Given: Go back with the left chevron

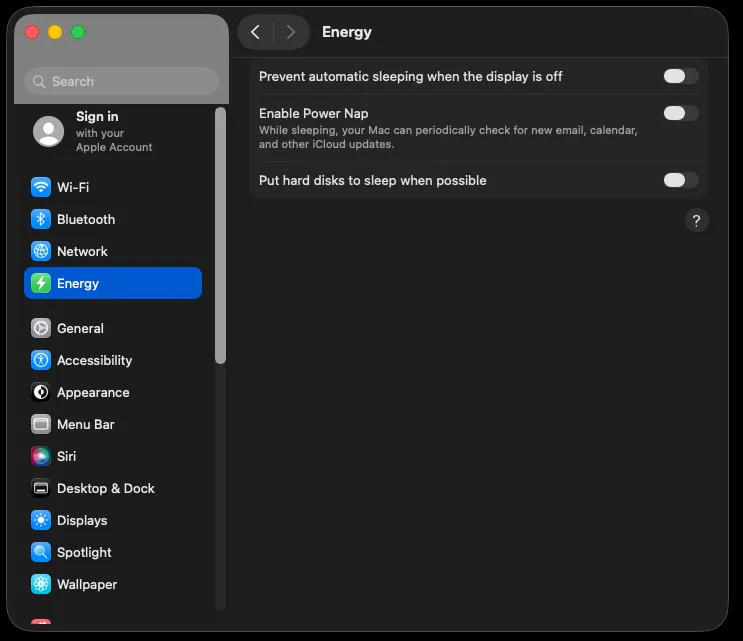Looking at the screenshot, I should tap(255, 32).
